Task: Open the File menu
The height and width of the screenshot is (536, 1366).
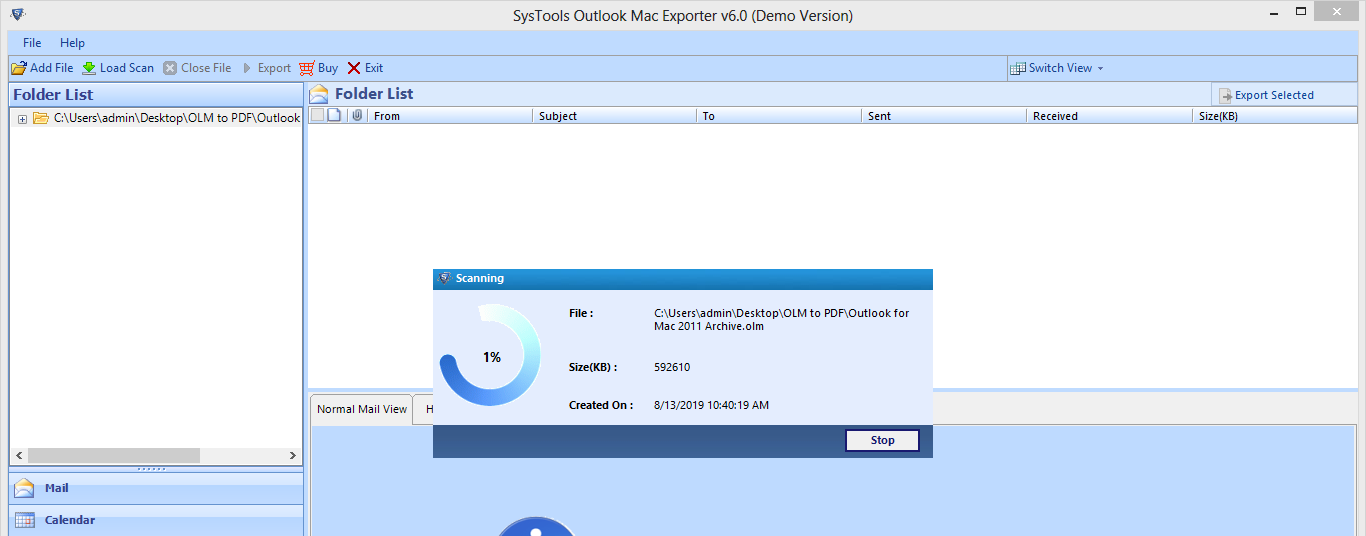Action: click(x=32, y=43)
